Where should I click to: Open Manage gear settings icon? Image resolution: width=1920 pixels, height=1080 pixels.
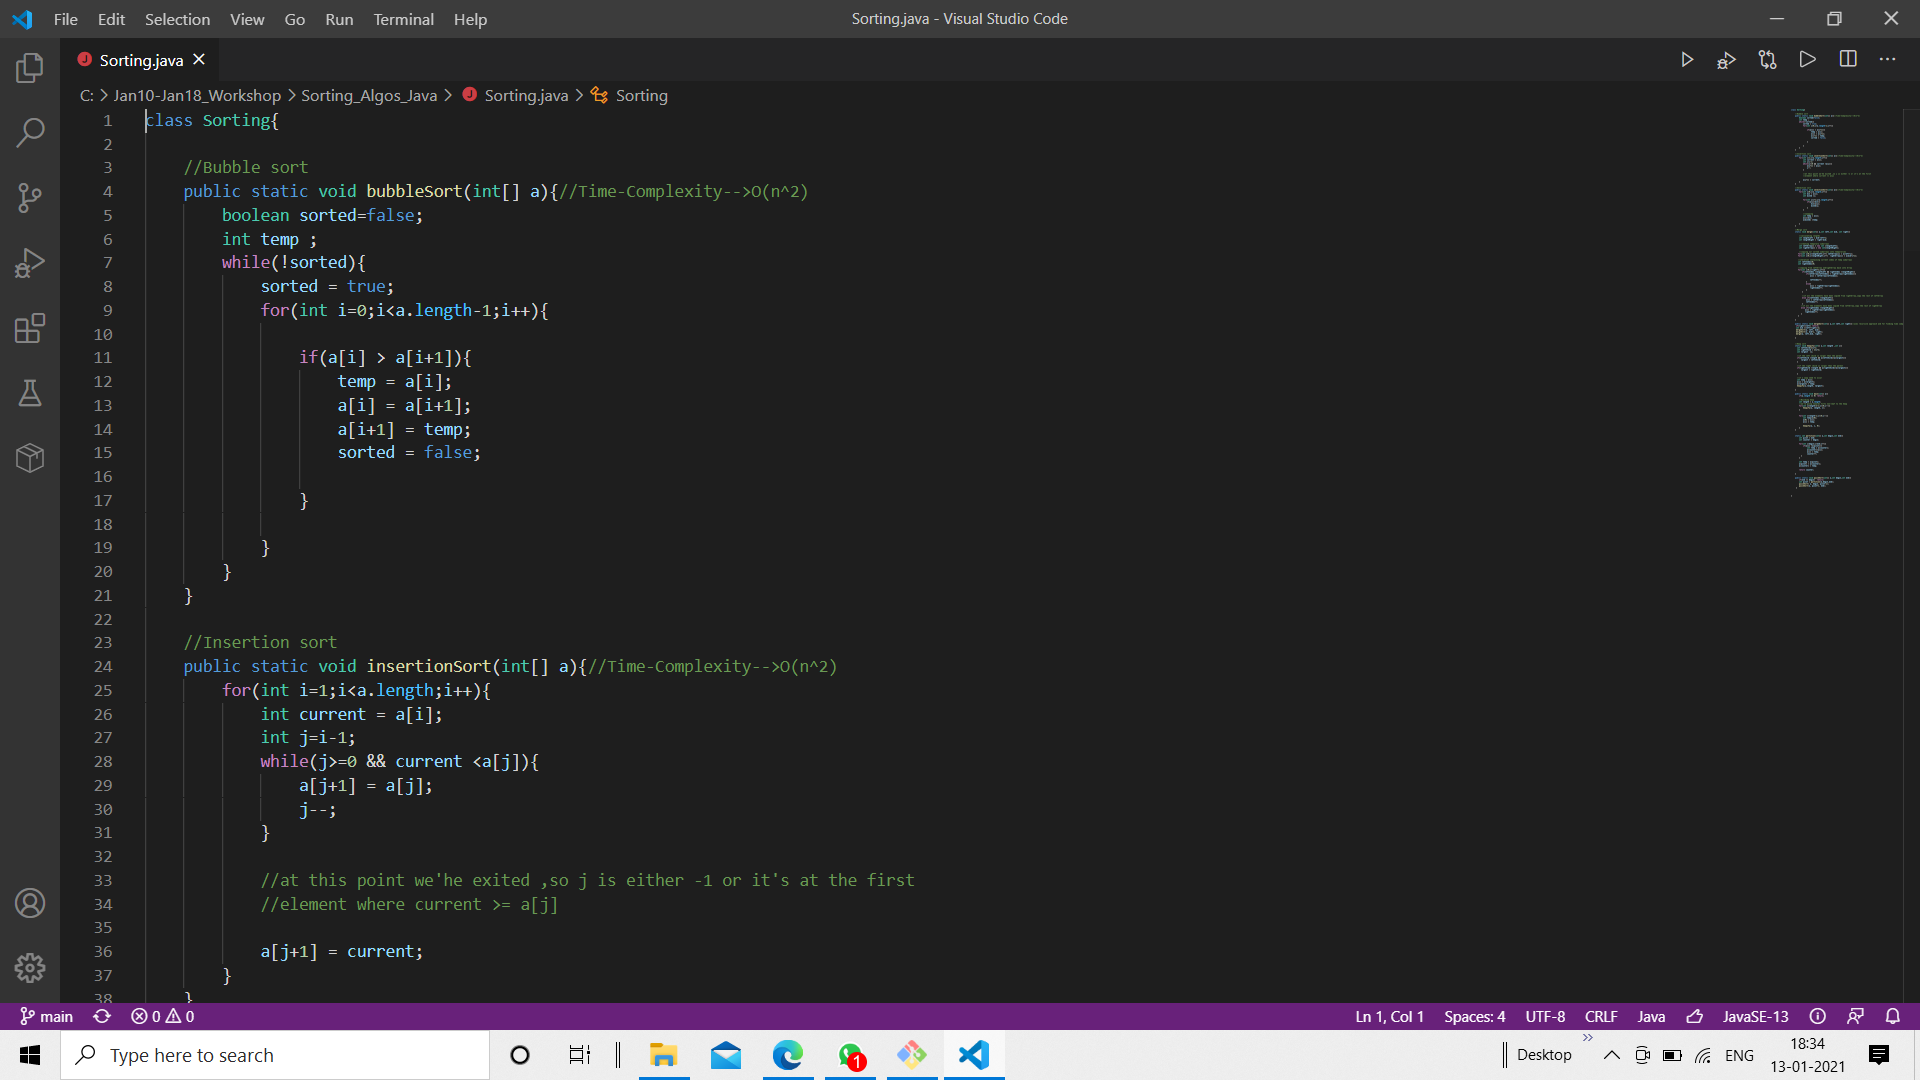coord(30,967)
